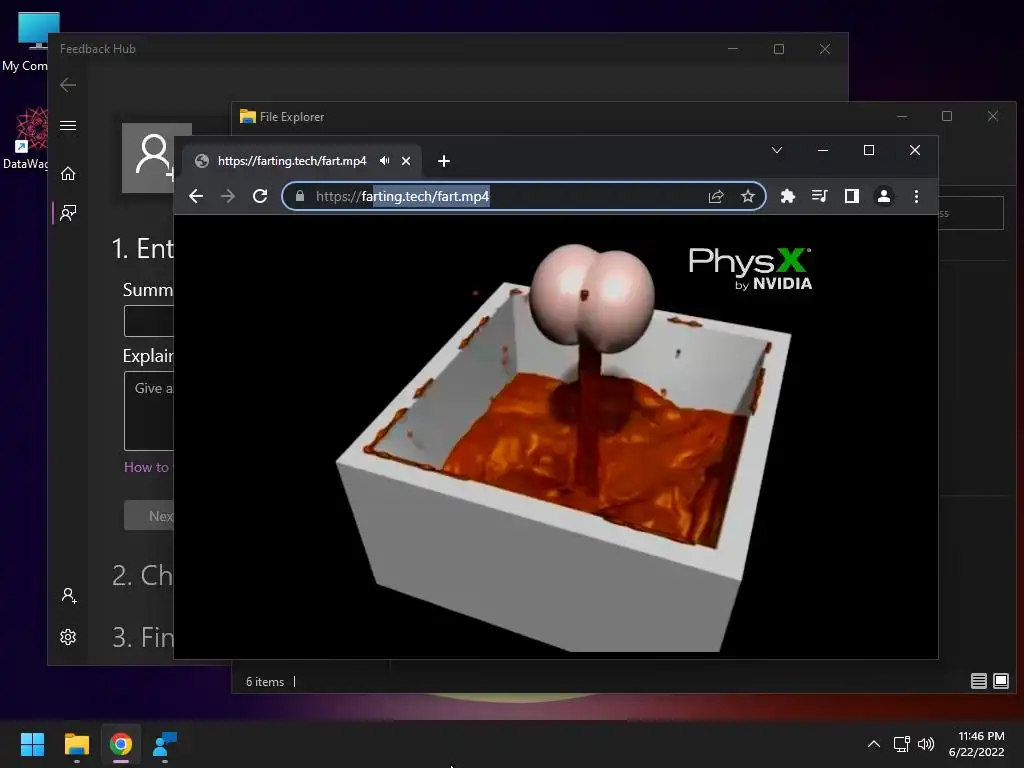This screenshot has height=768, width=1024.
Task: Open the 'How to' link in Feedback Hub
Action: coord(146,467)
